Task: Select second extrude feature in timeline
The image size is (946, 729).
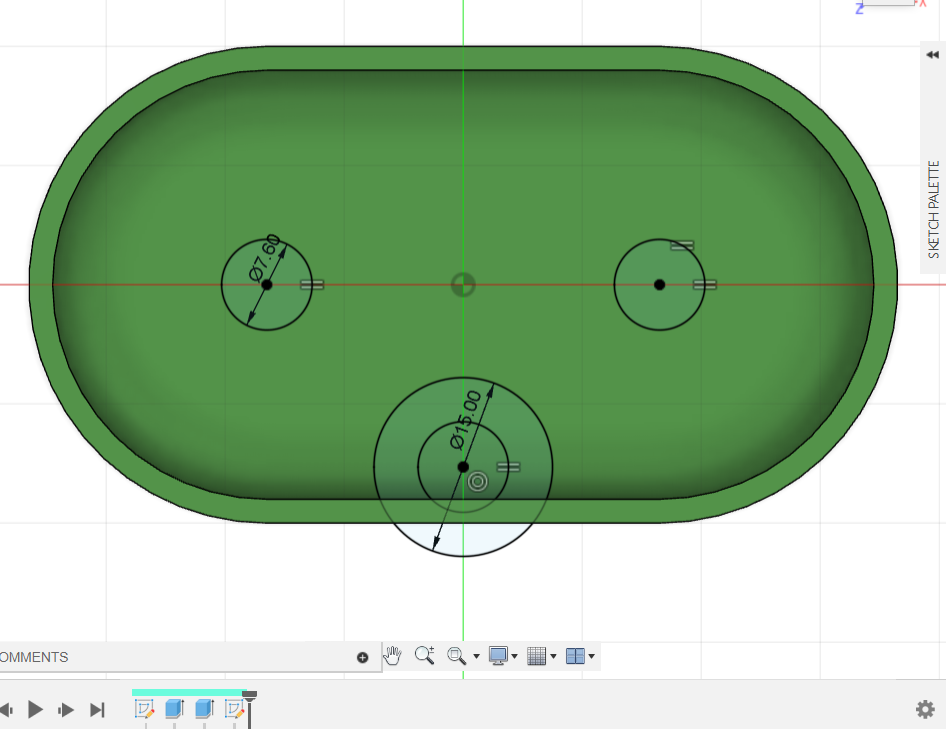Action: [204, 709]
